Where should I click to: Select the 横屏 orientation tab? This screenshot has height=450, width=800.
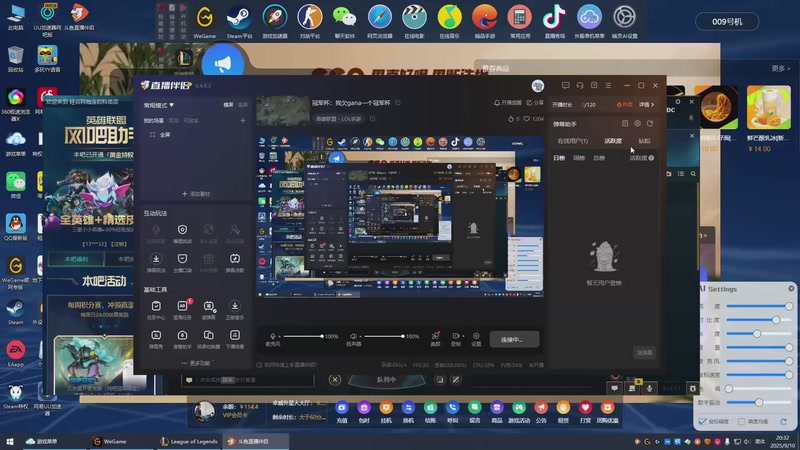[228, 105]
